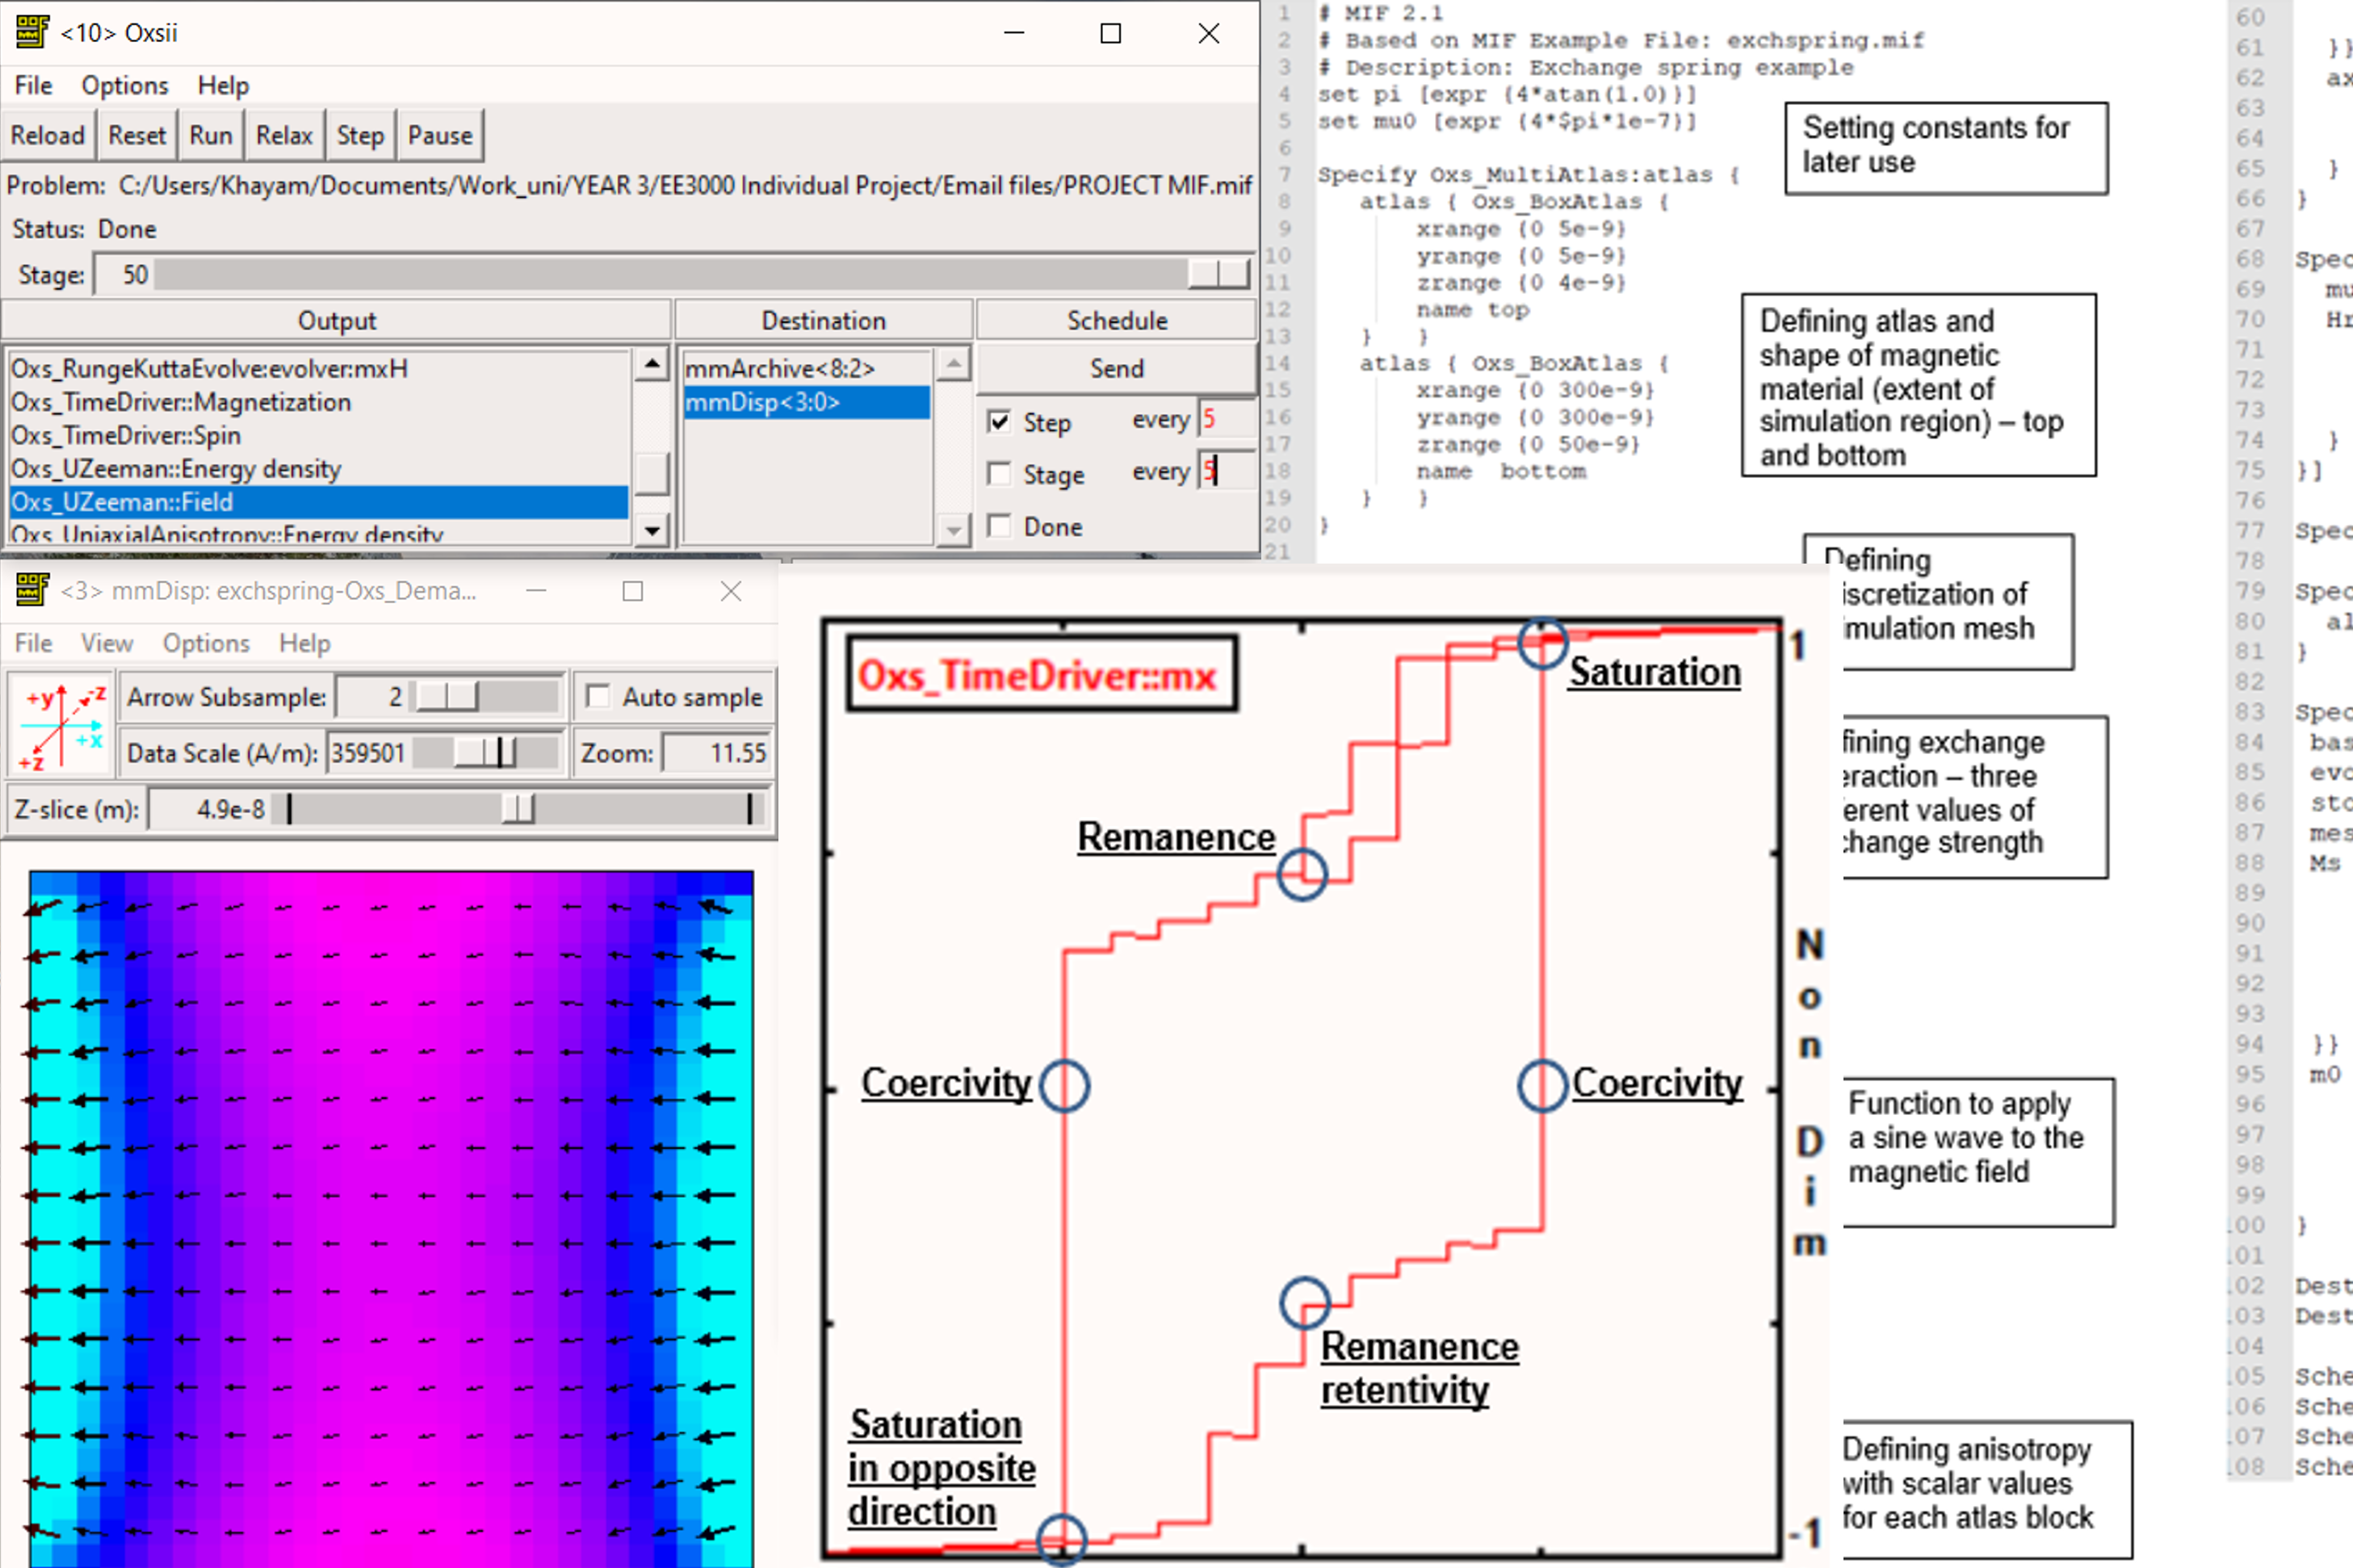Open the View menu in mmDisp
Viewport: 2353px width, 1568px height.
[x=107, y=643]
